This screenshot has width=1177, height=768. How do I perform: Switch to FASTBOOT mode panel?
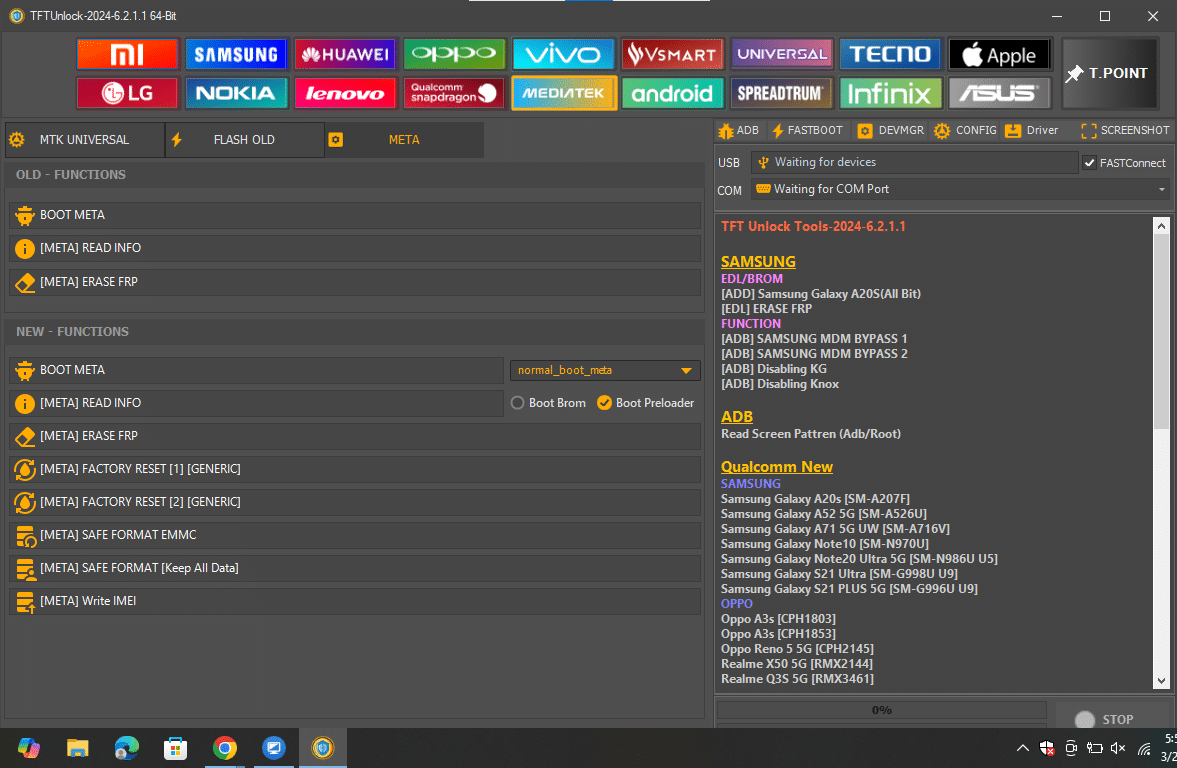click(x=807, y=130)
